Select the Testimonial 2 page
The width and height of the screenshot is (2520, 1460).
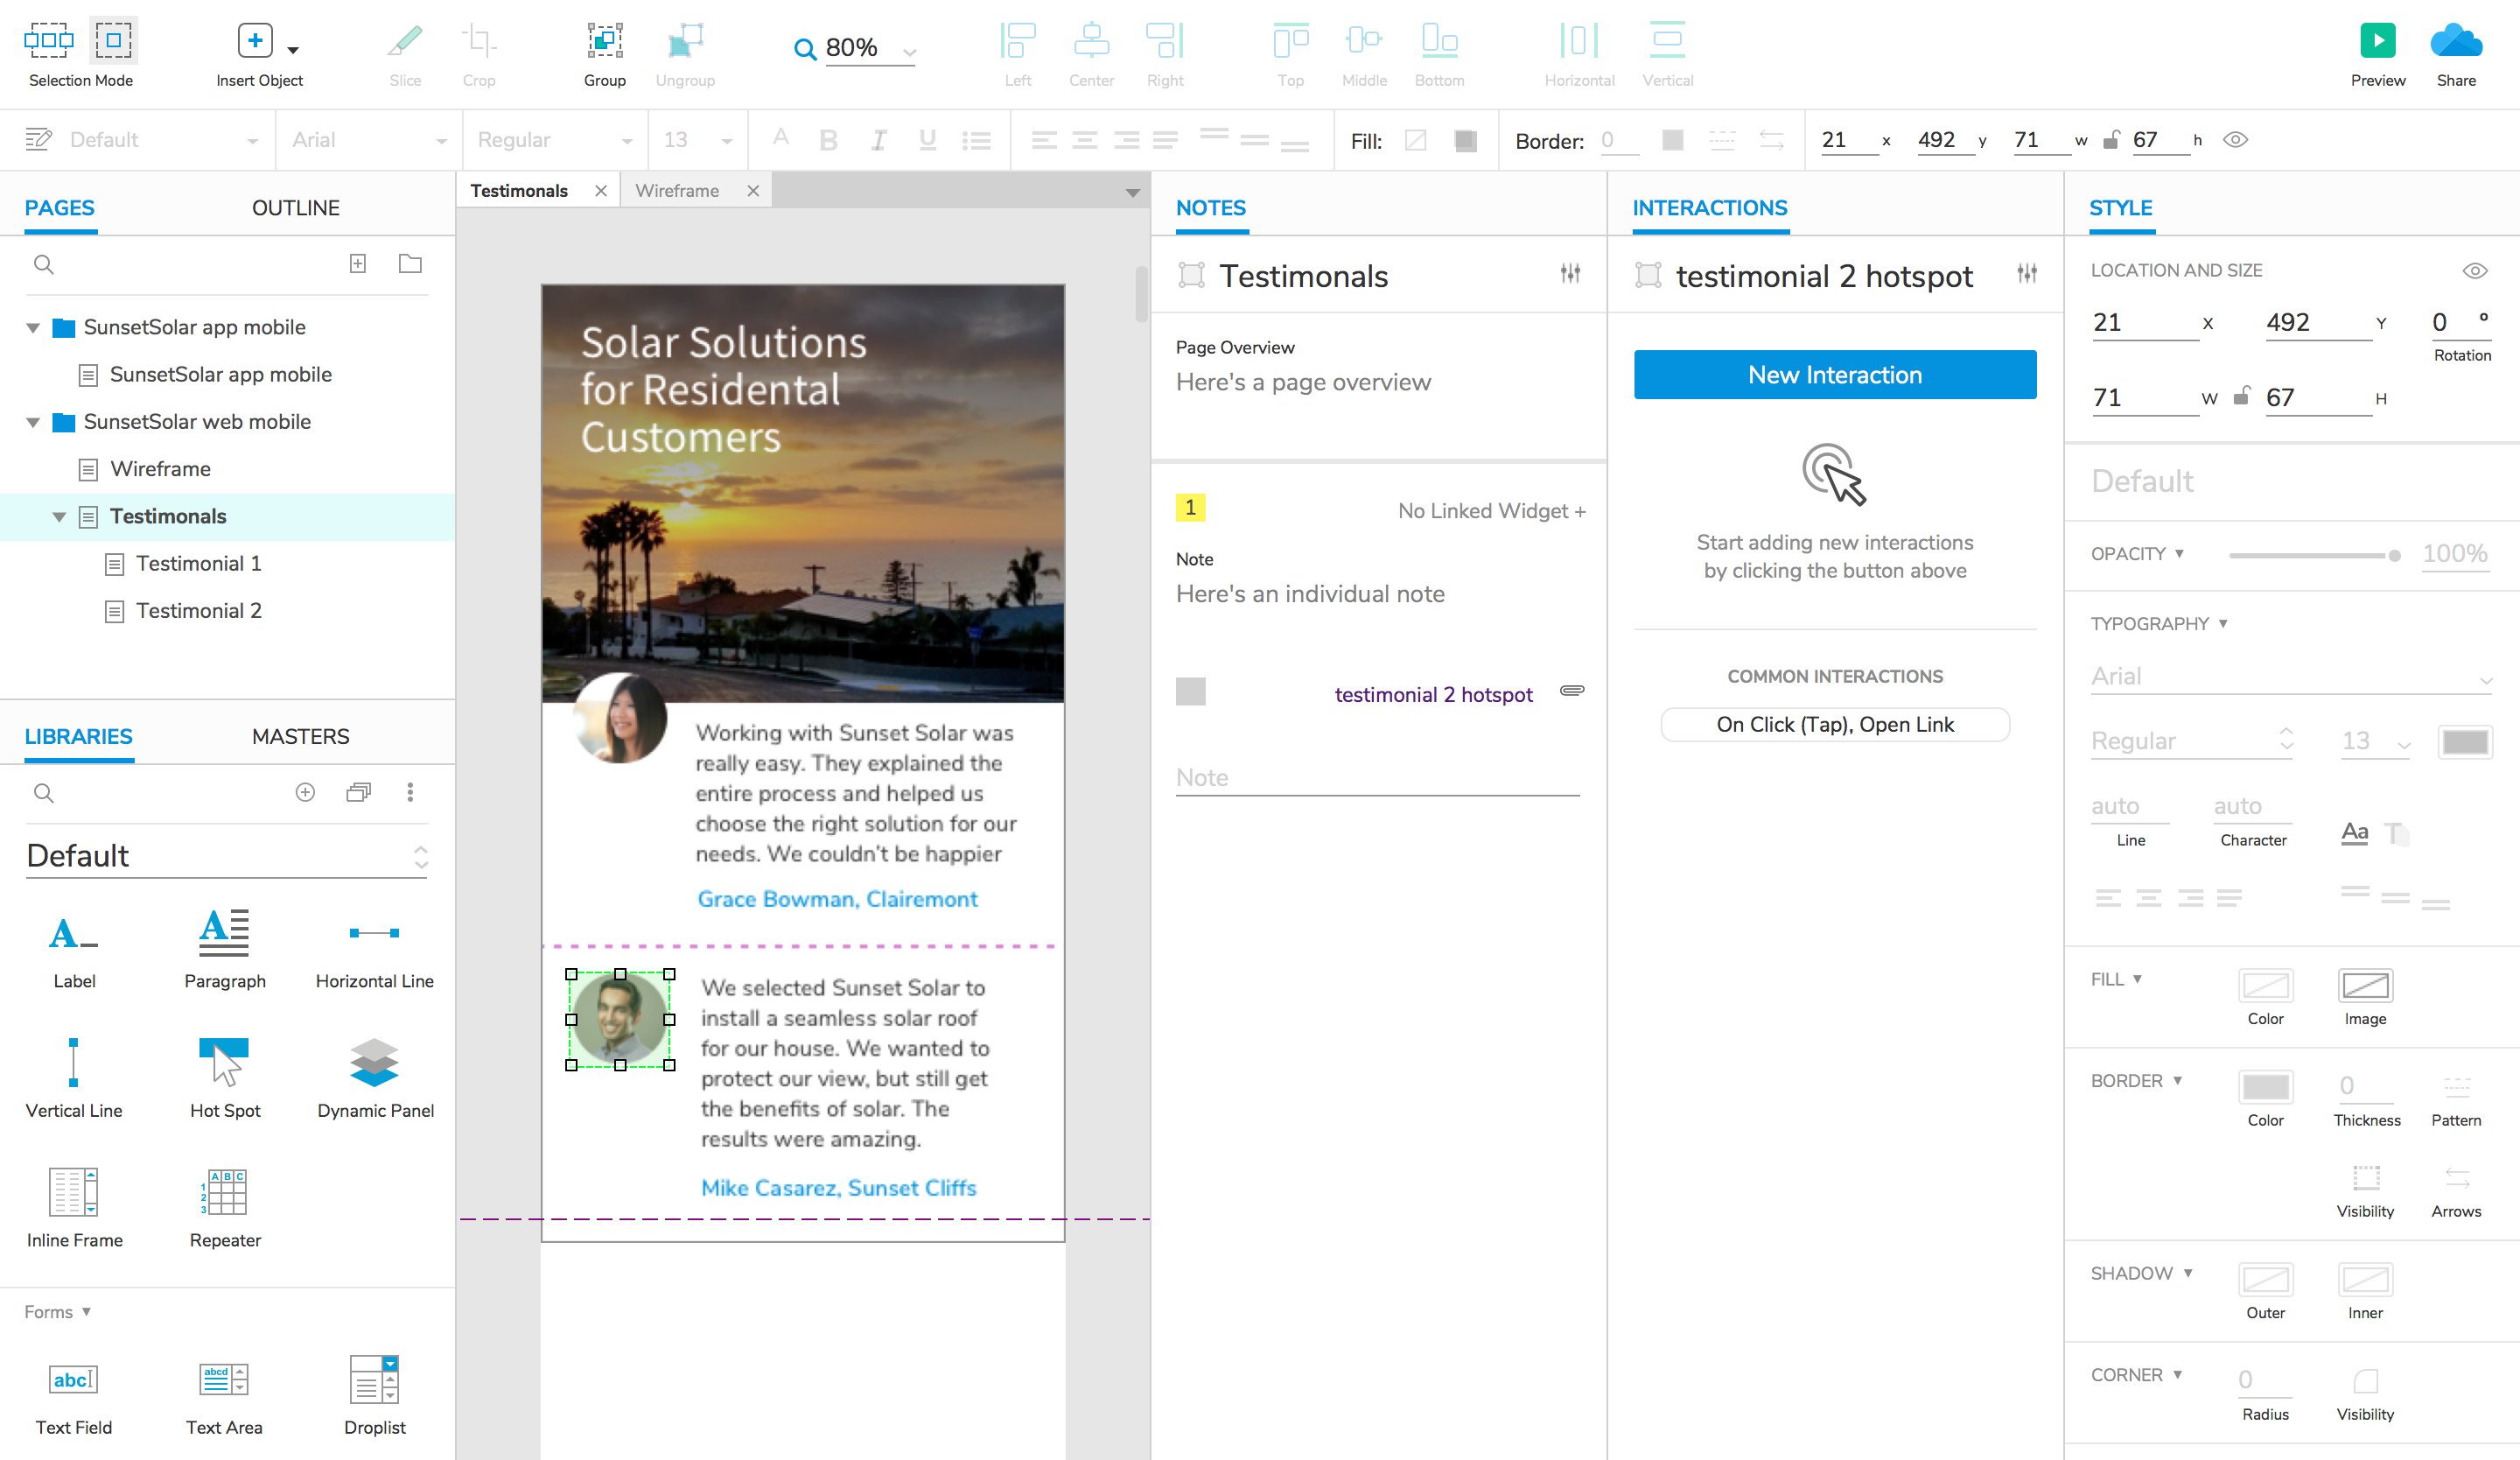coord(198,611)
